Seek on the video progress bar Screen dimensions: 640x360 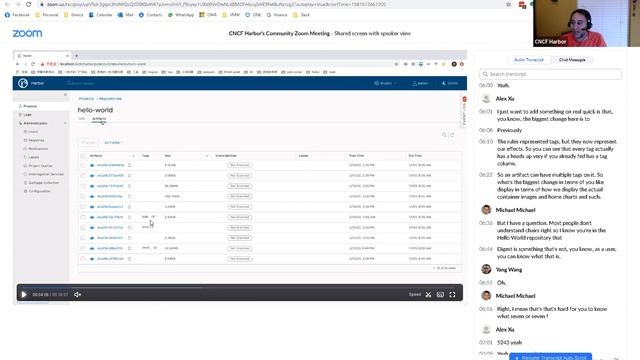click(240, 287)
